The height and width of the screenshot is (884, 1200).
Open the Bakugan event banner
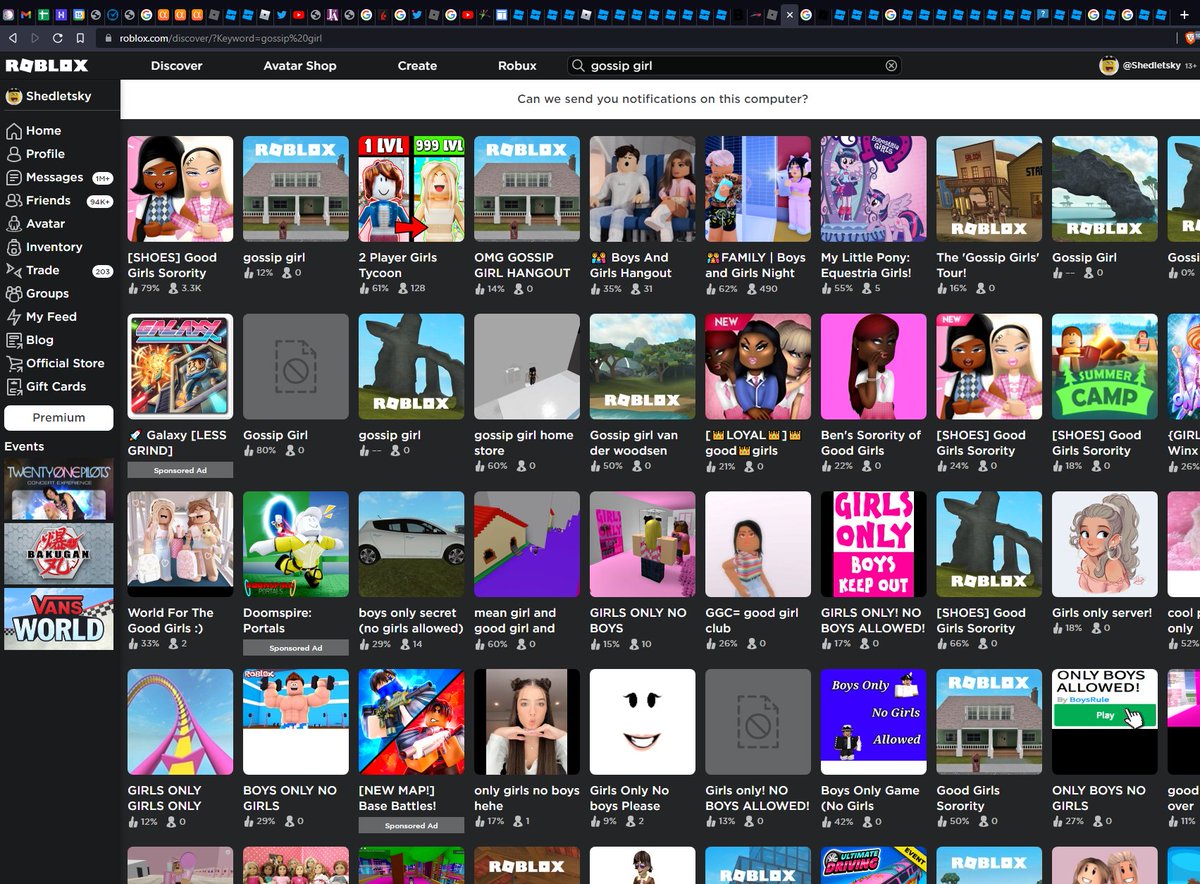[x=59, y=554]
